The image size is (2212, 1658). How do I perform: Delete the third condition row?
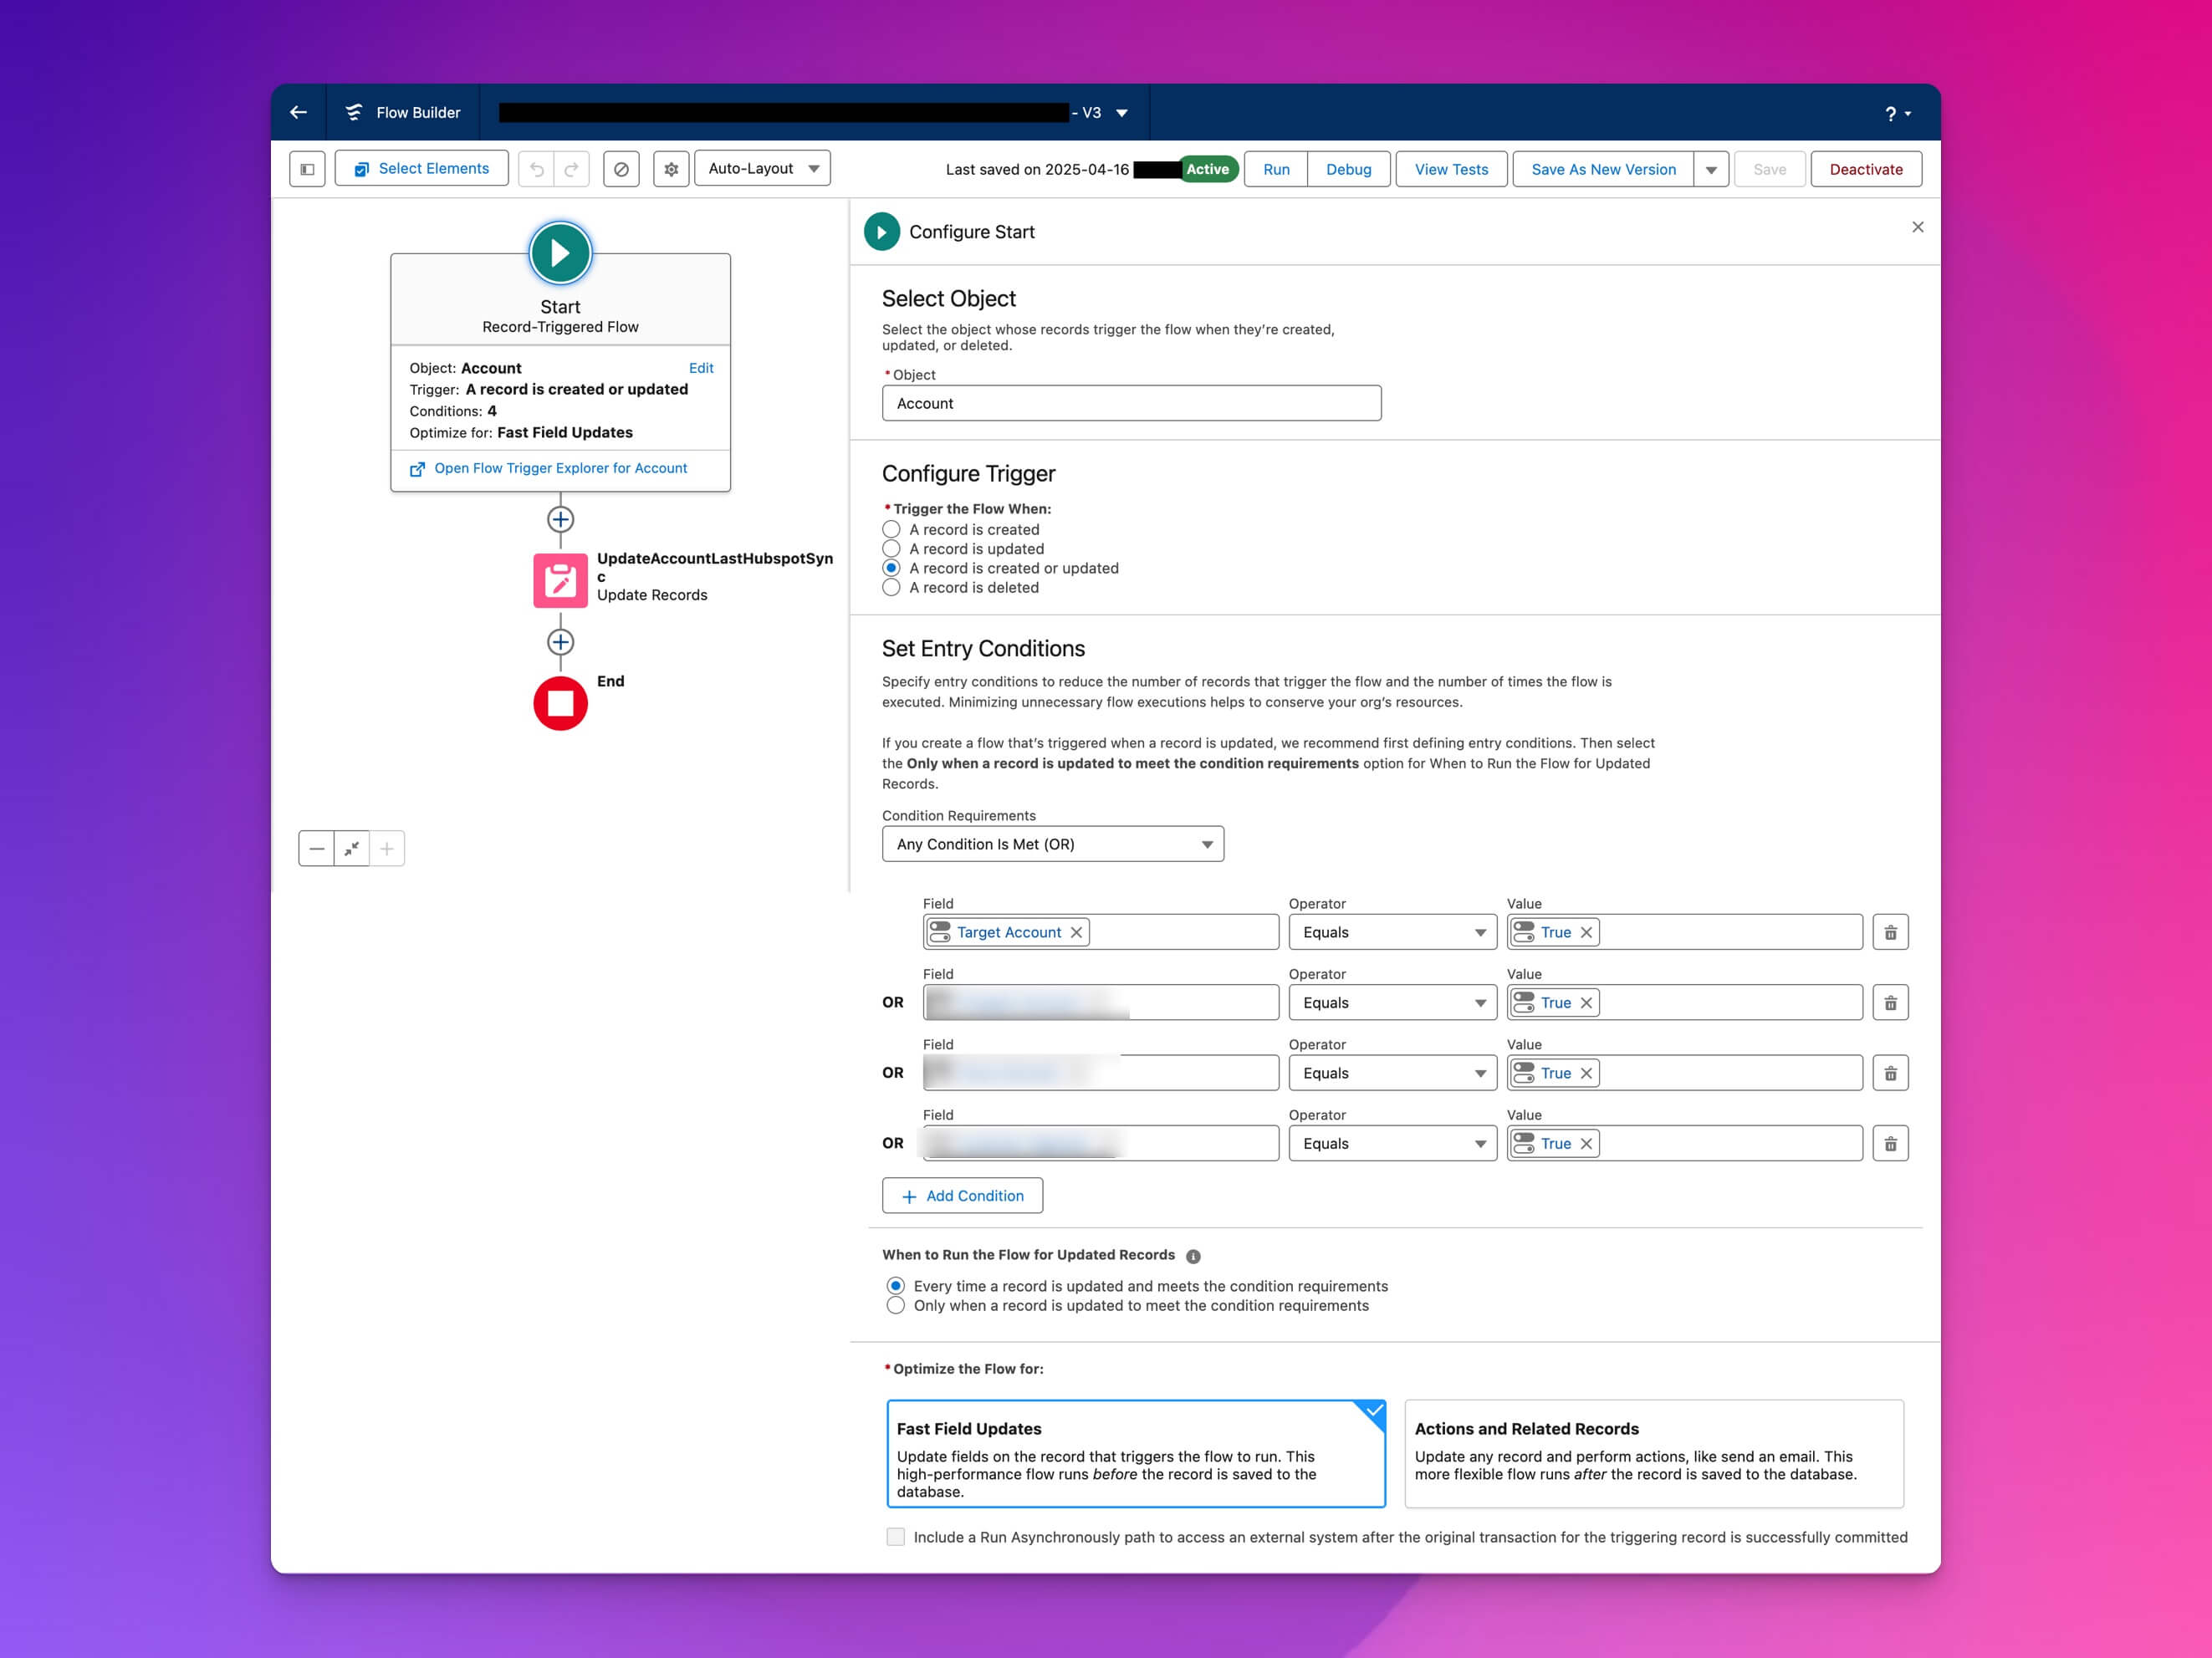click(x=1890, y=1073)
